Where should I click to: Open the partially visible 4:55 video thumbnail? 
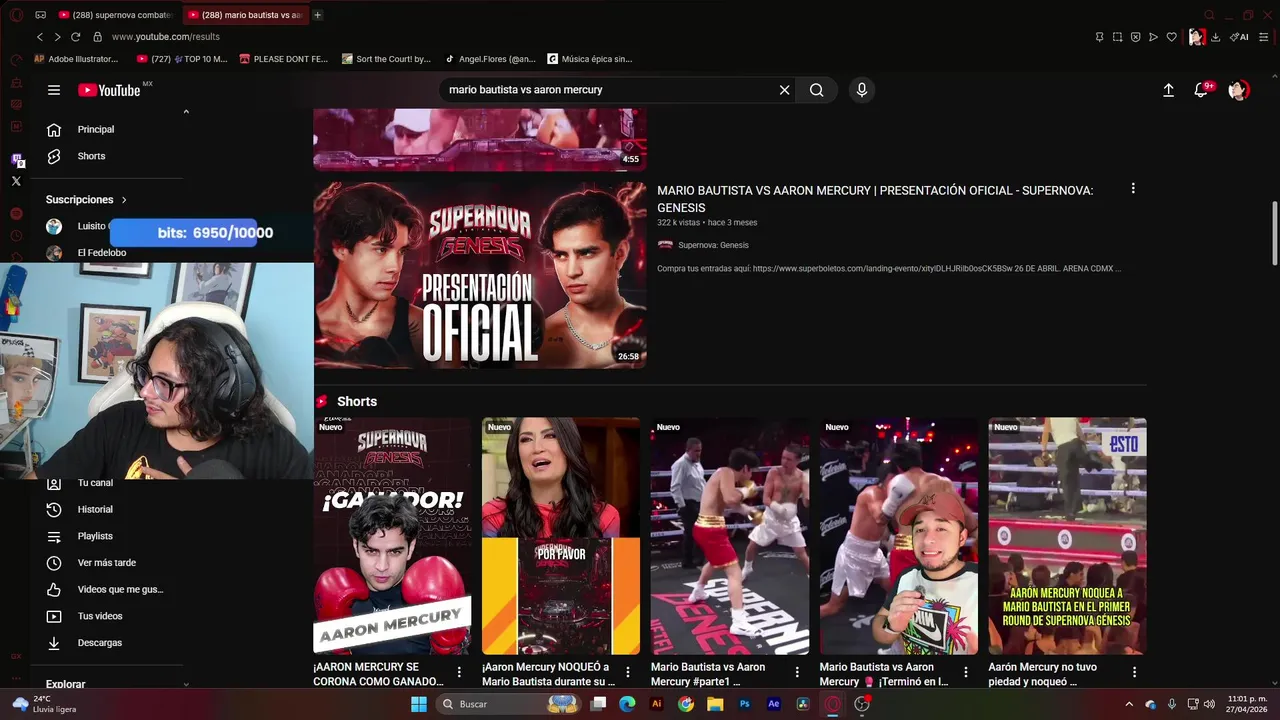[x=480, y=140]
